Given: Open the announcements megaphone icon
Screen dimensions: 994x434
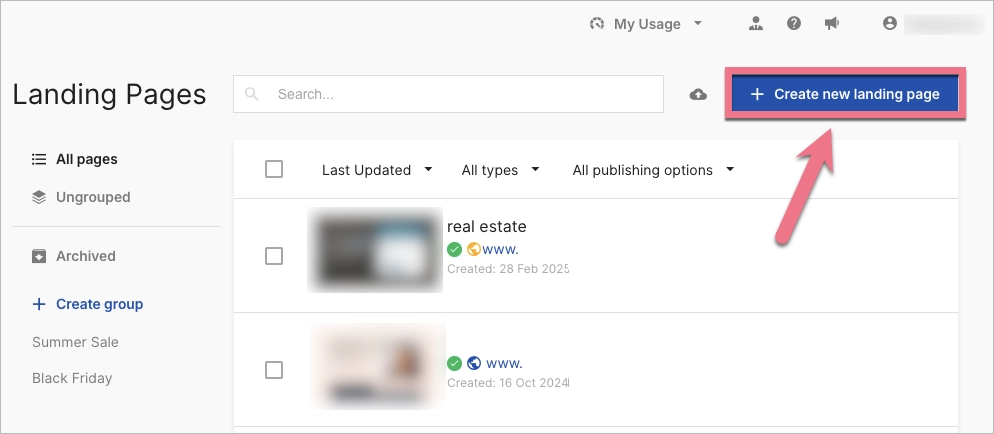Looking at the screenshot, I should tap(832, 23).
